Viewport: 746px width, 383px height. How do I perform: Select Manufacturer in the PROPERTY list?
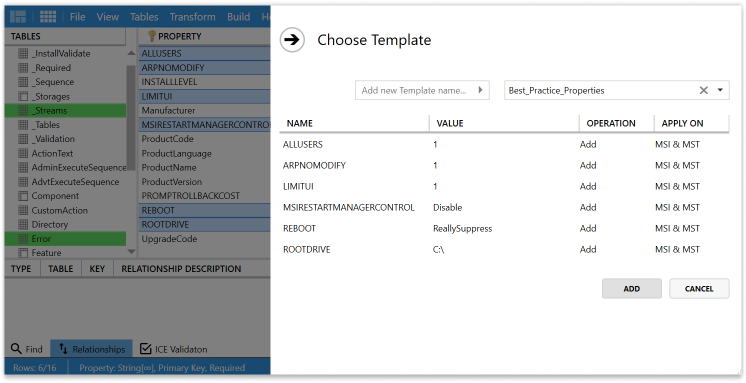205,110
